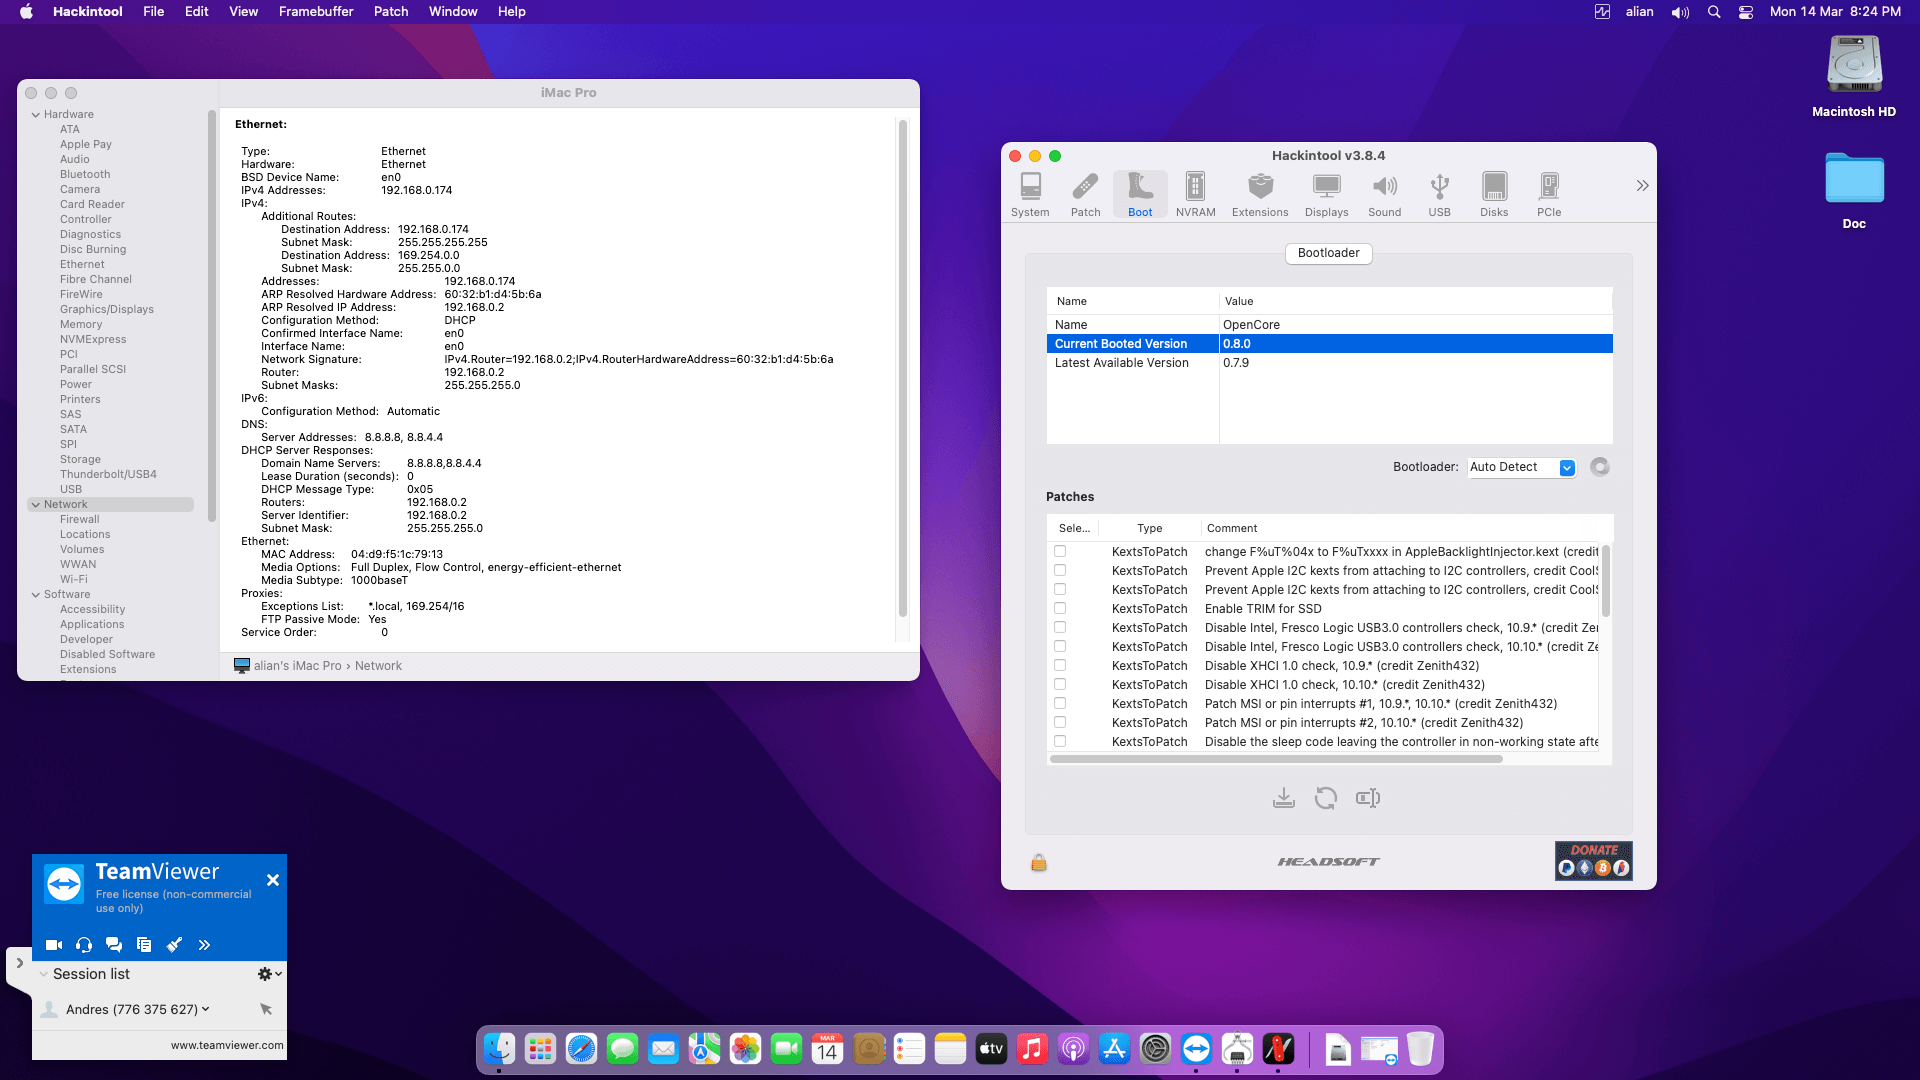
Task: Open the TeamViewer chat icon
Action: click(x=114, y=945)
